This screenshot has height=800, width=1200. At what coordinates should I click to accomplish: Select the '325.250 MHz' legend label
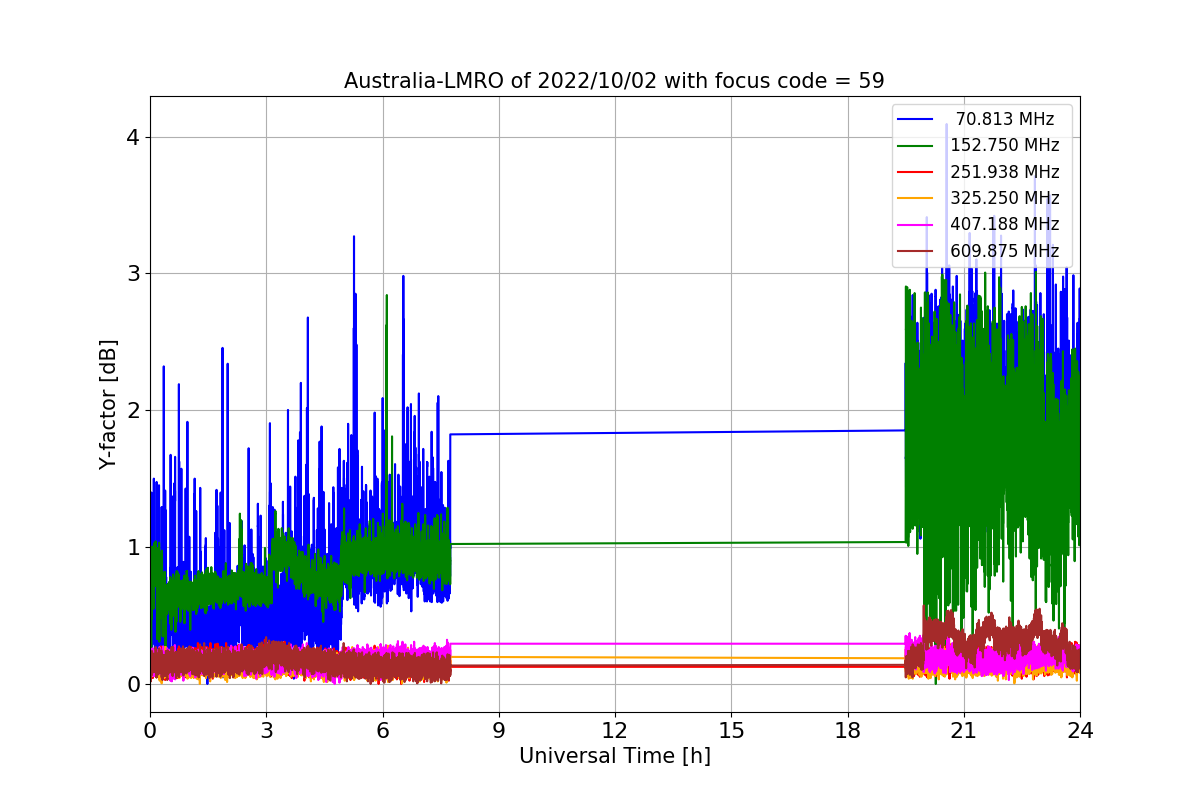tap(1005, 198)
